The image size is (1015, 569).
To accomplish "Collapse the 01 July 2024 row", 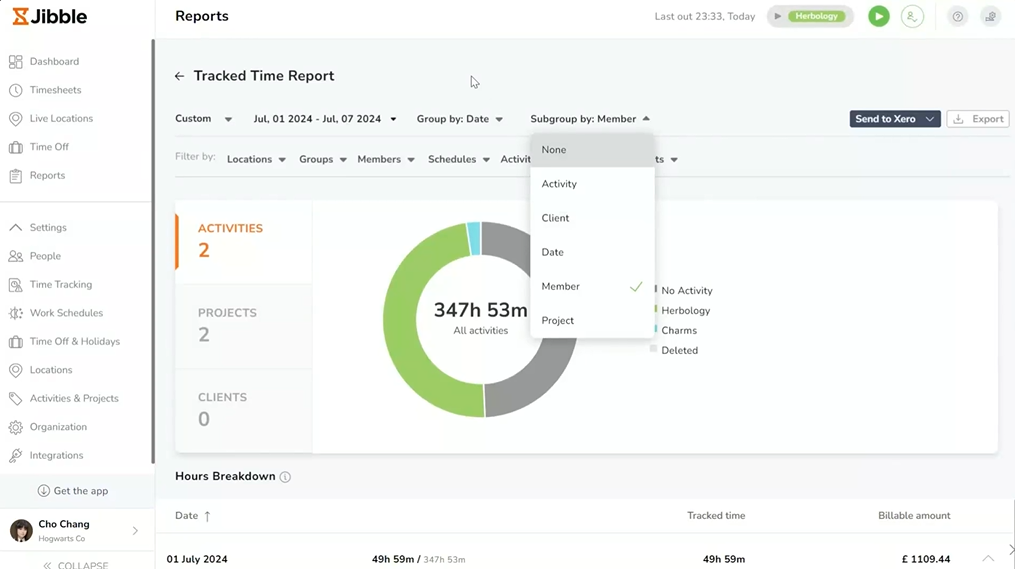I will pyautogui.click(x=987, y=559).
